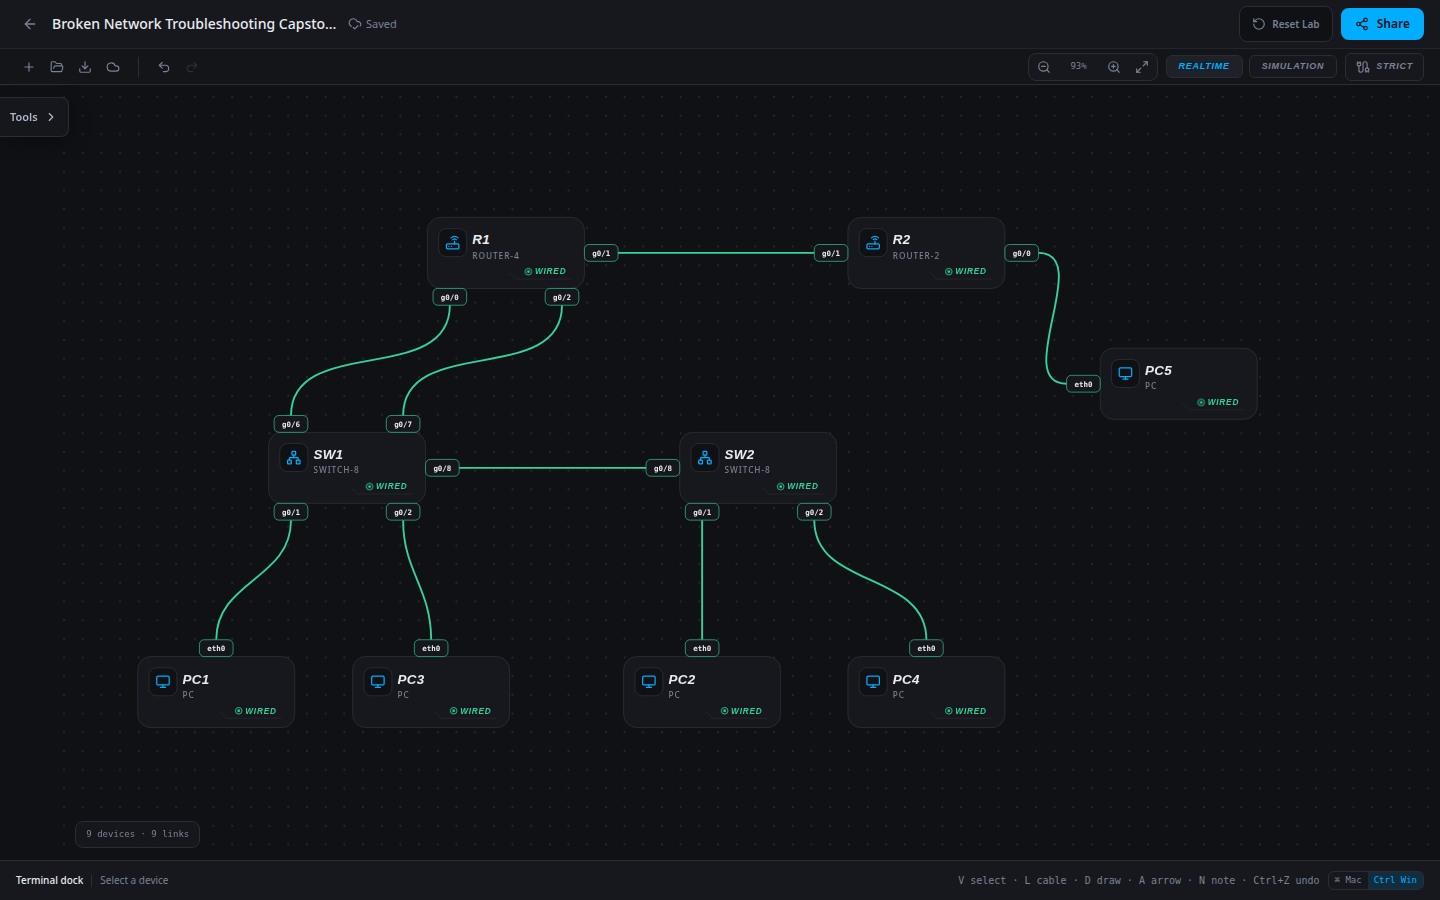This screenshot has height=900, width=1440.
Task: Zoom out of the canvas
Action: tap(1044, 67)
